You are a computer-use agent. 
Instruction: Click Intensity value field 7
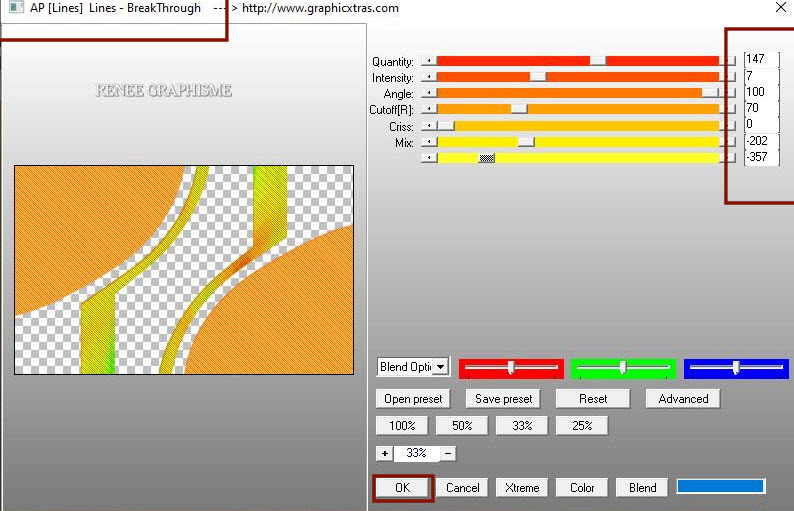761,75
